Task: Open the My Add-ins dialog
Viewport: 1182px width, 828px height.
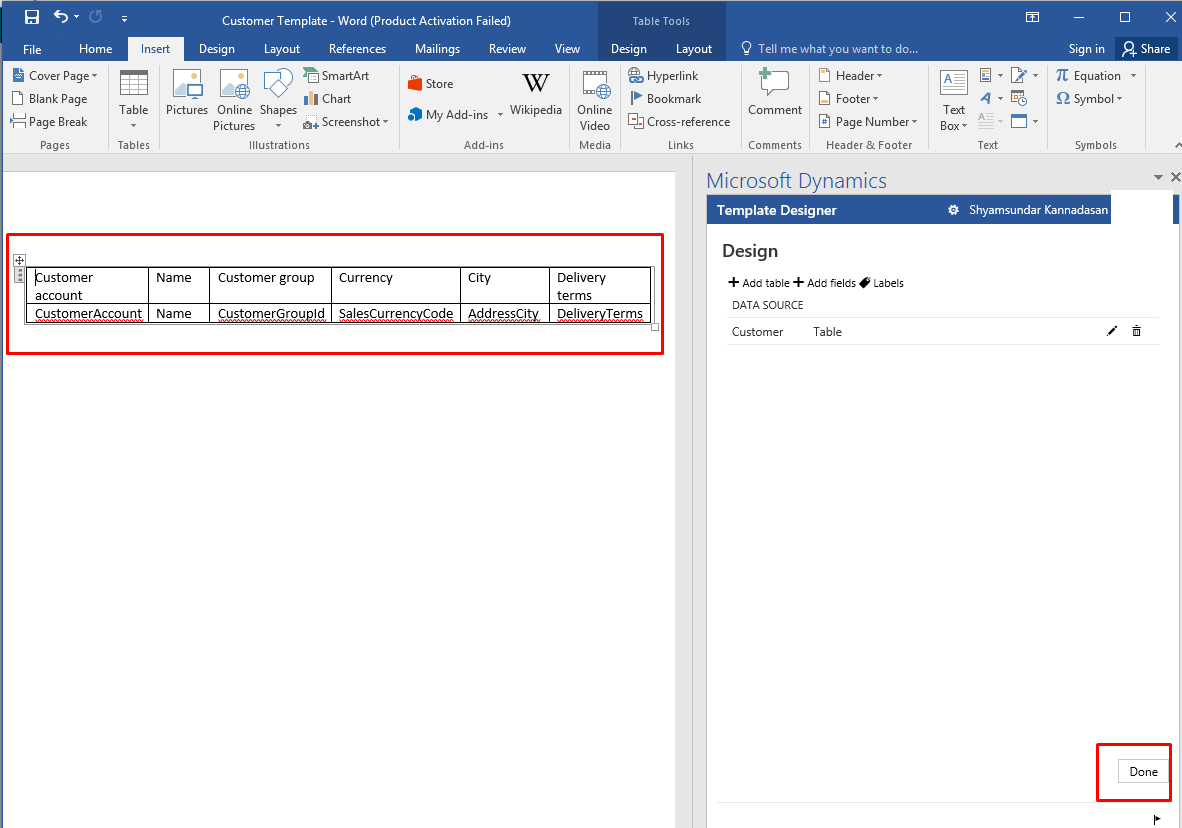Action: tap(449, 115)
